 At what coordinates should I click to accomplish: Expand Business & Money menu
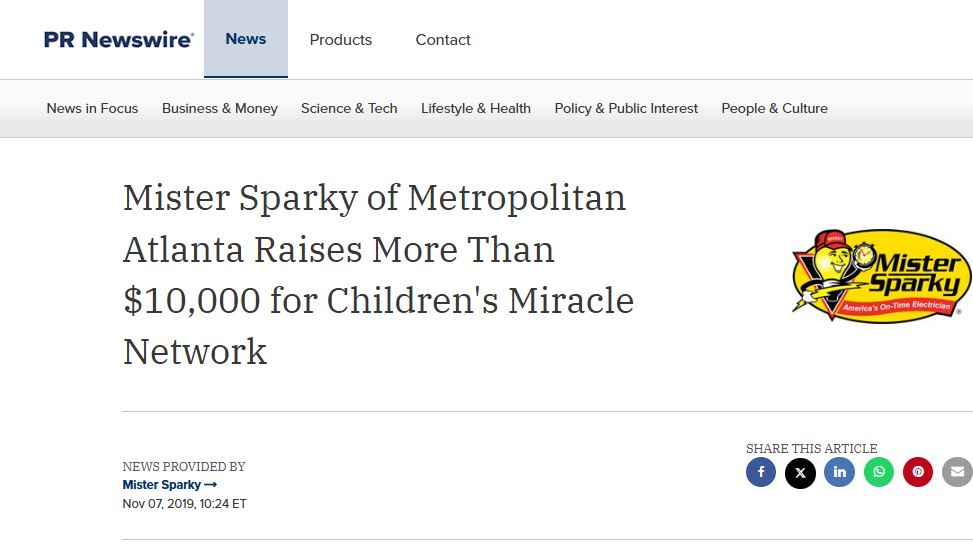tap(220, 108)
